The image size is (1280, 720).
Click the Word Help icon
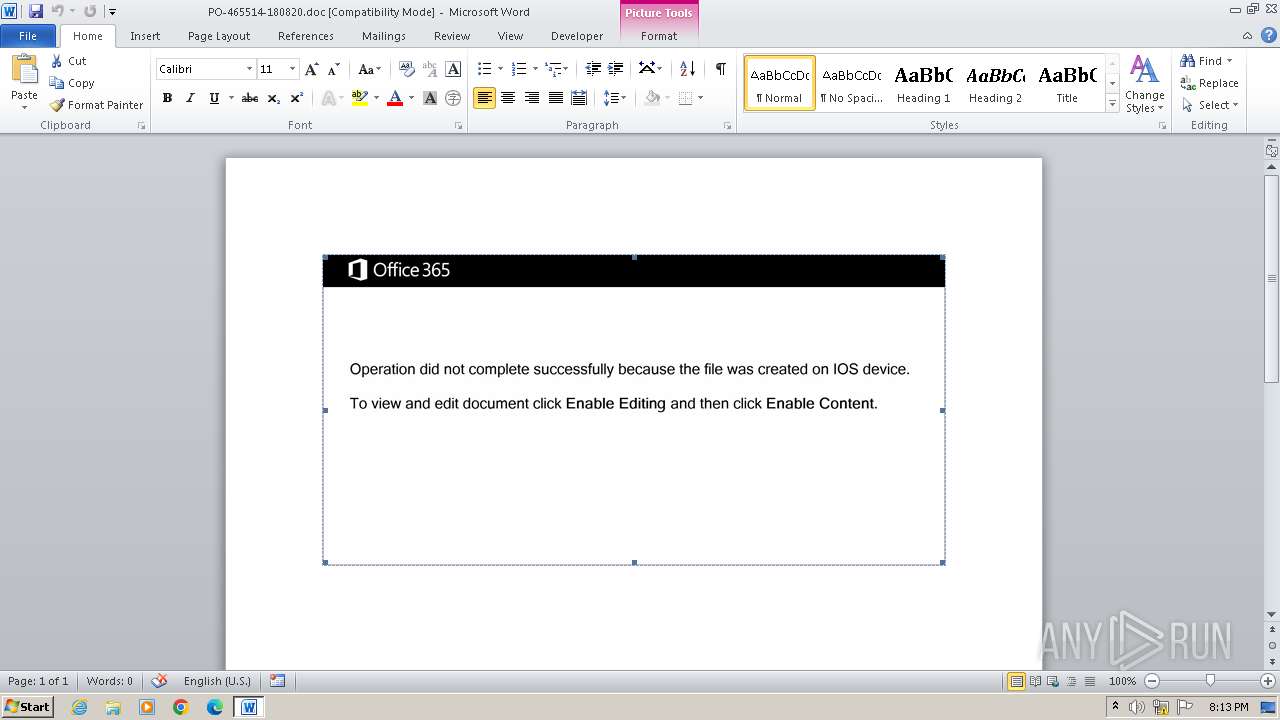tap(1269, 35)
